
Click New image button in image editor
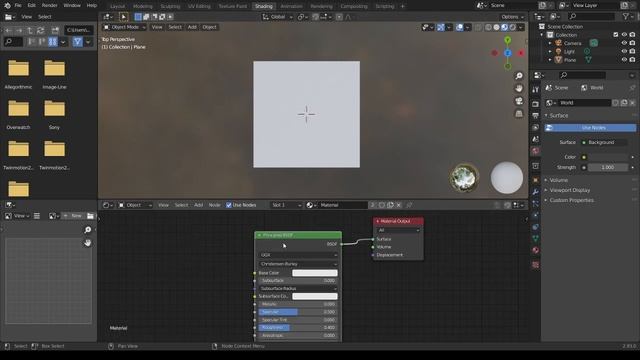point(73,216)
